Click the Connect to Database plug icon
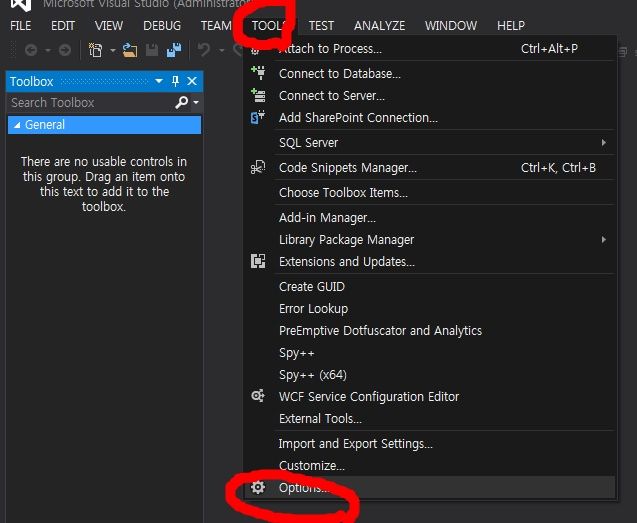 coord(258,73)
